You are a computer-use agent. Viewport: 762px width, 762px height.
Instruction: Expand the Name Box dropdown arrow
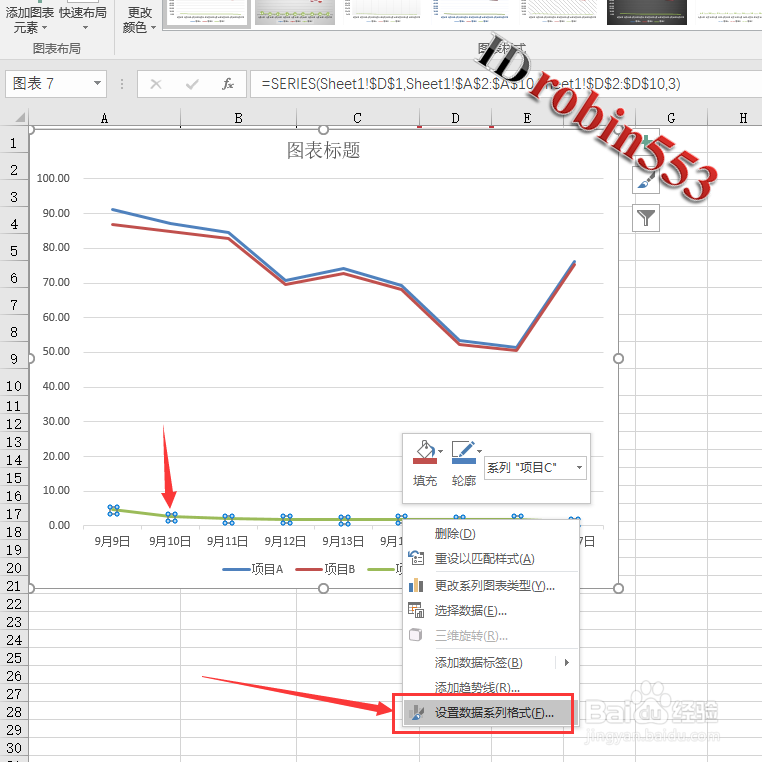pyautogui.click(x=98, y=84)
